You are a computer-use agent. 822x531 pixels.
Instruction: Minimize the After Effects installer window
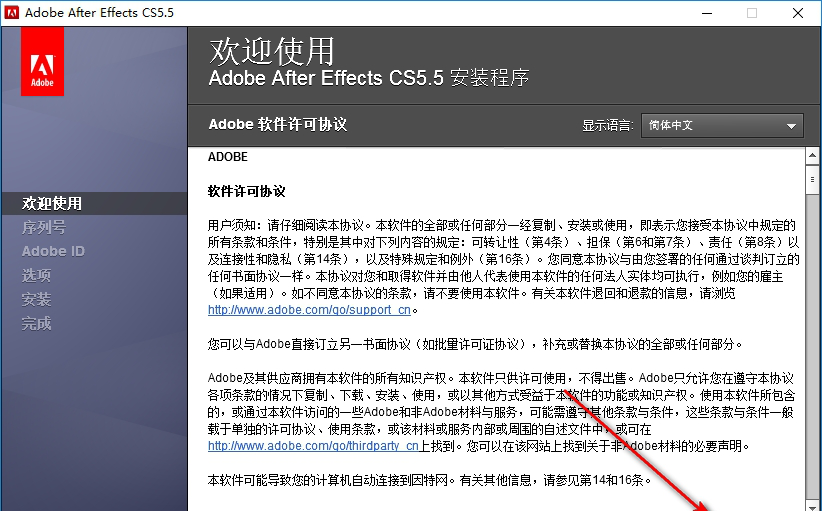click(x=707, y=13)
